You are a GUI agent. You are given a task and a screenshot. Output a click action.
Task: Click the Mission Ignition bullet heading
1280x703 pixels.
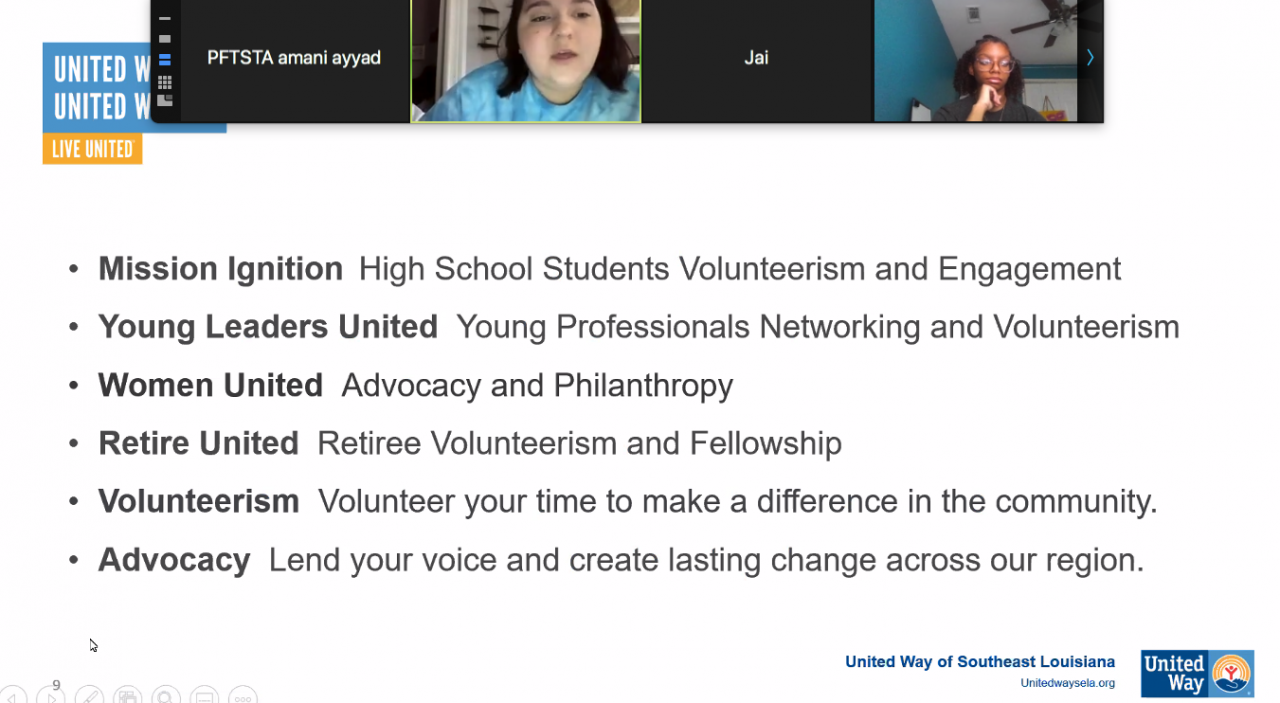[x=220, y=269]
